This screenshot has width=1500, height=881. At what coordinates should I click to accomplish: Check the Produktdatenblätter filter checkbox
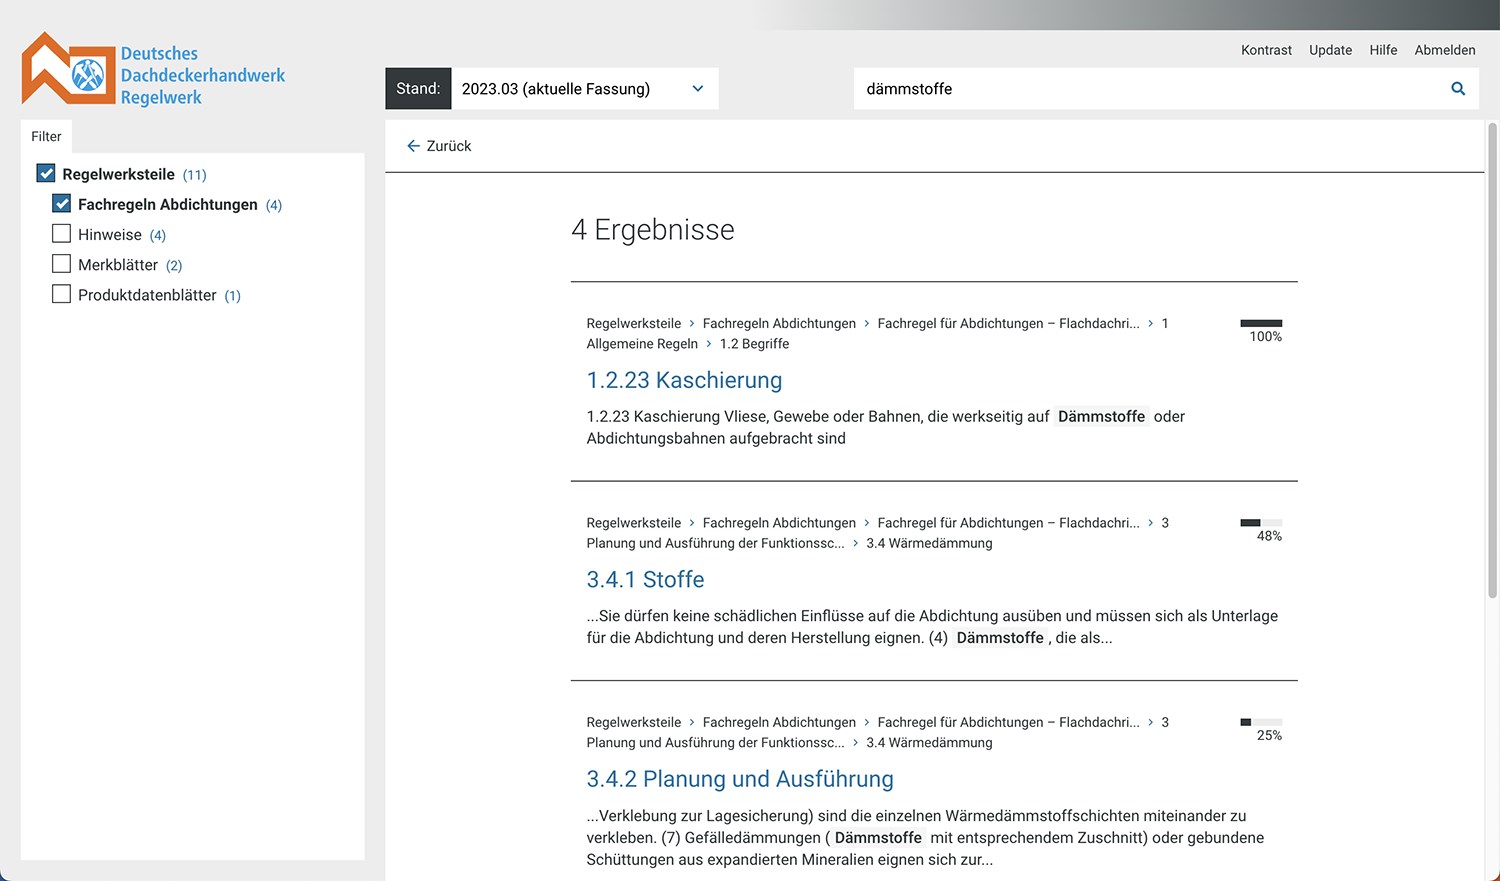click(62, 294)
